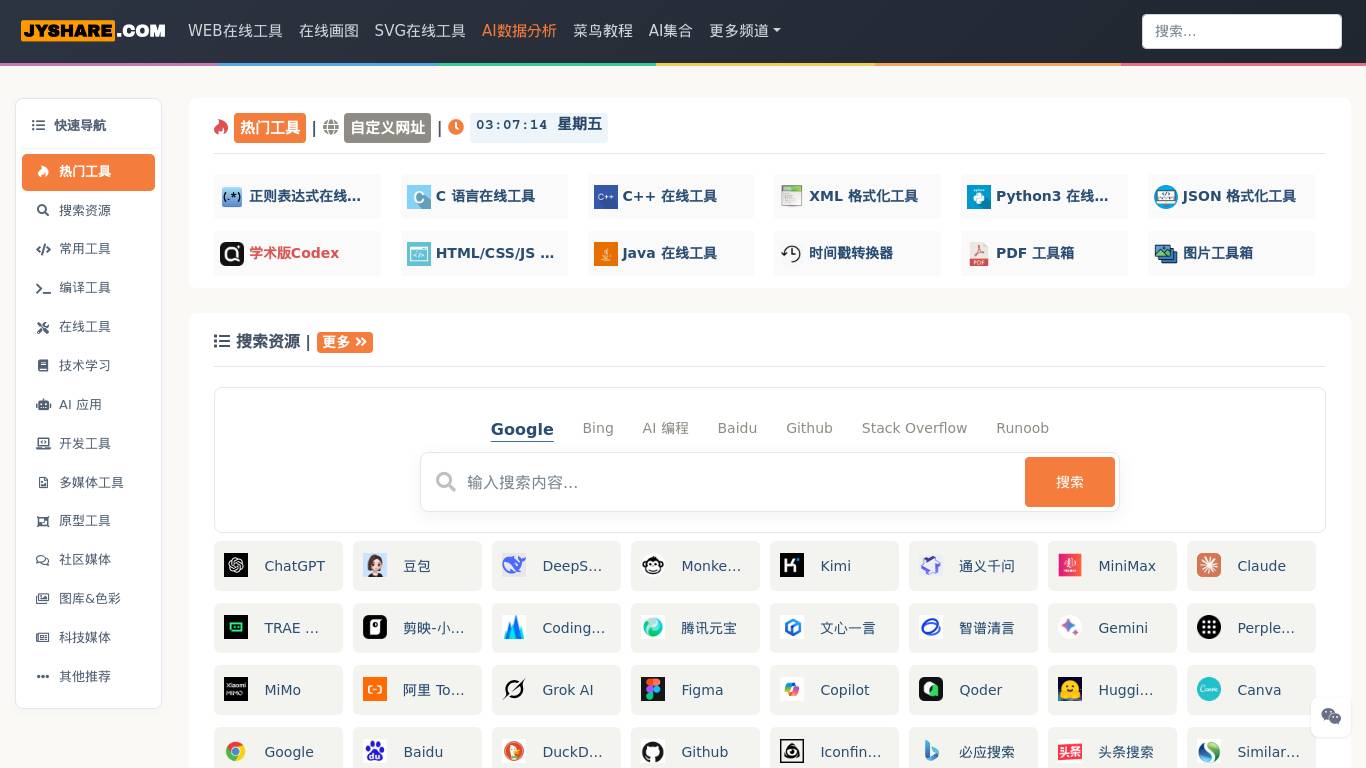Click the 输入搜索内容 search input

(740, 482)
